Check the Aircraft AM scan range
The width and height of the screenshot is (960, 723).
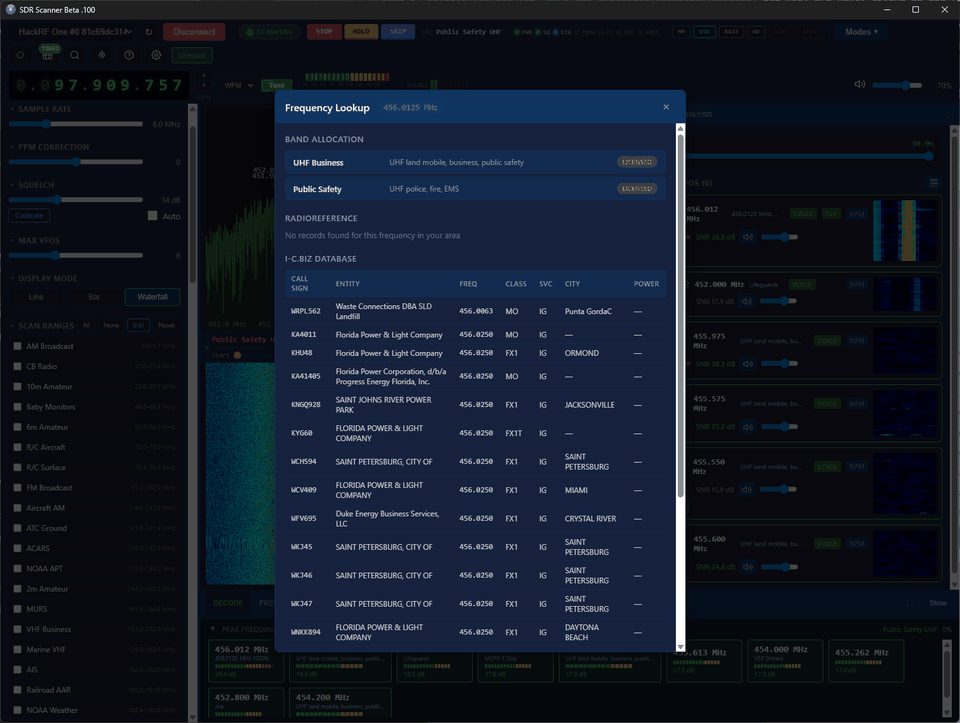[17, 508]
